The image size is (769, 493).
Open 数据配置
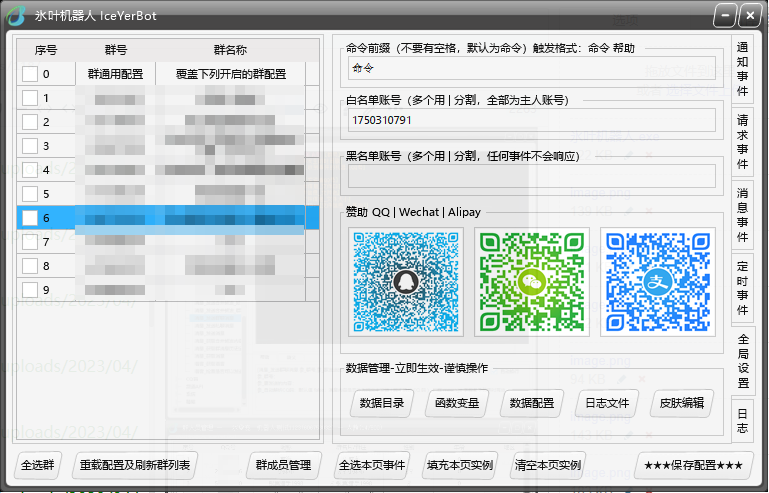tap(532, 403)
